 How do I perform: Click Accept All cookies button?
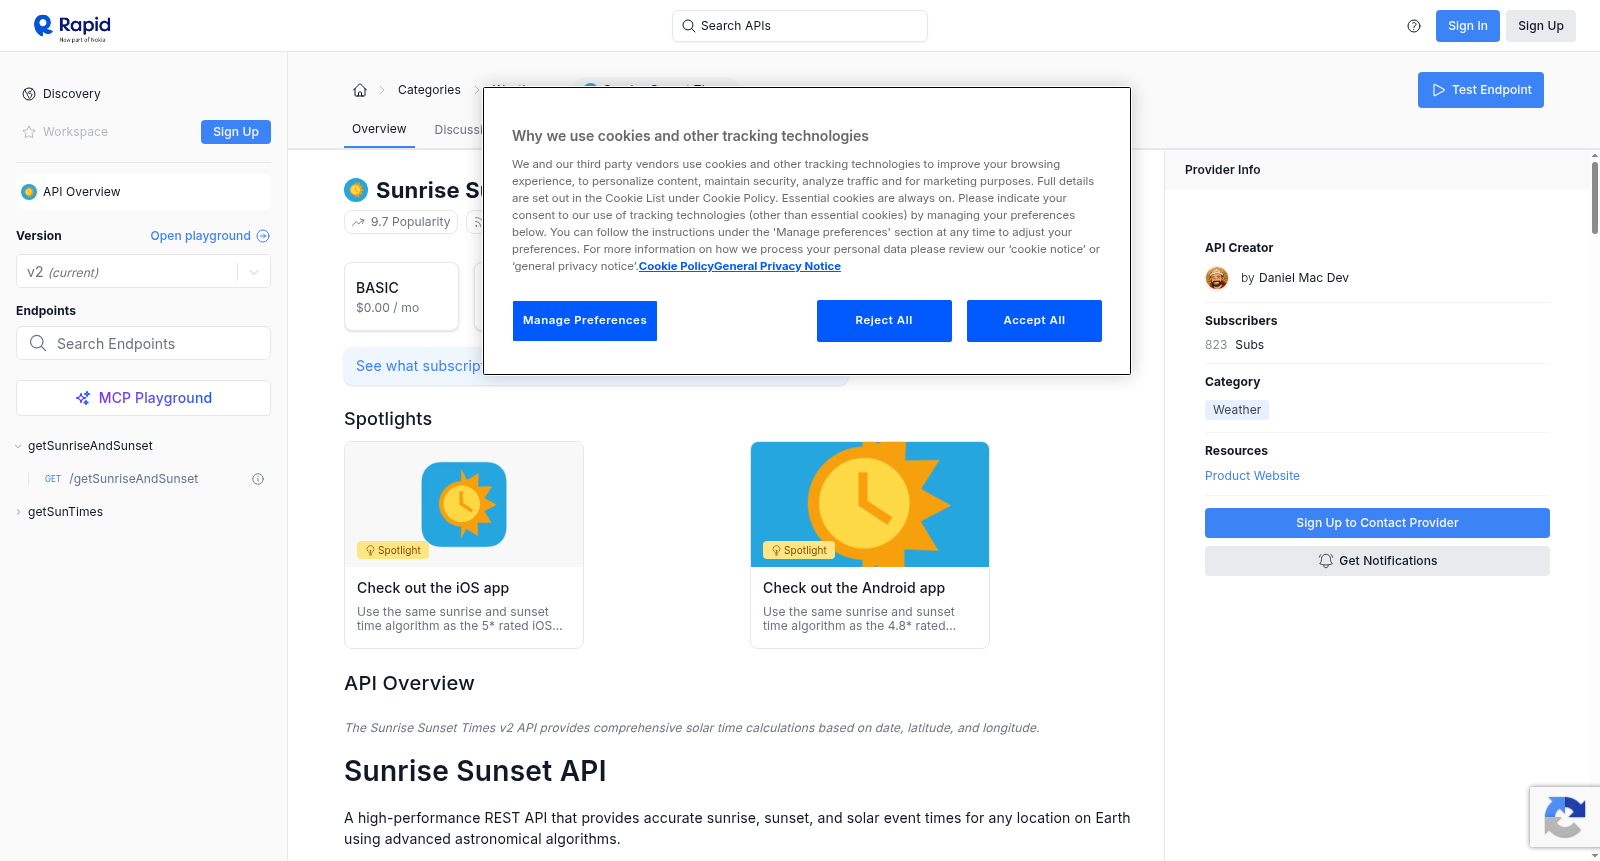[x=1034, y=321]
